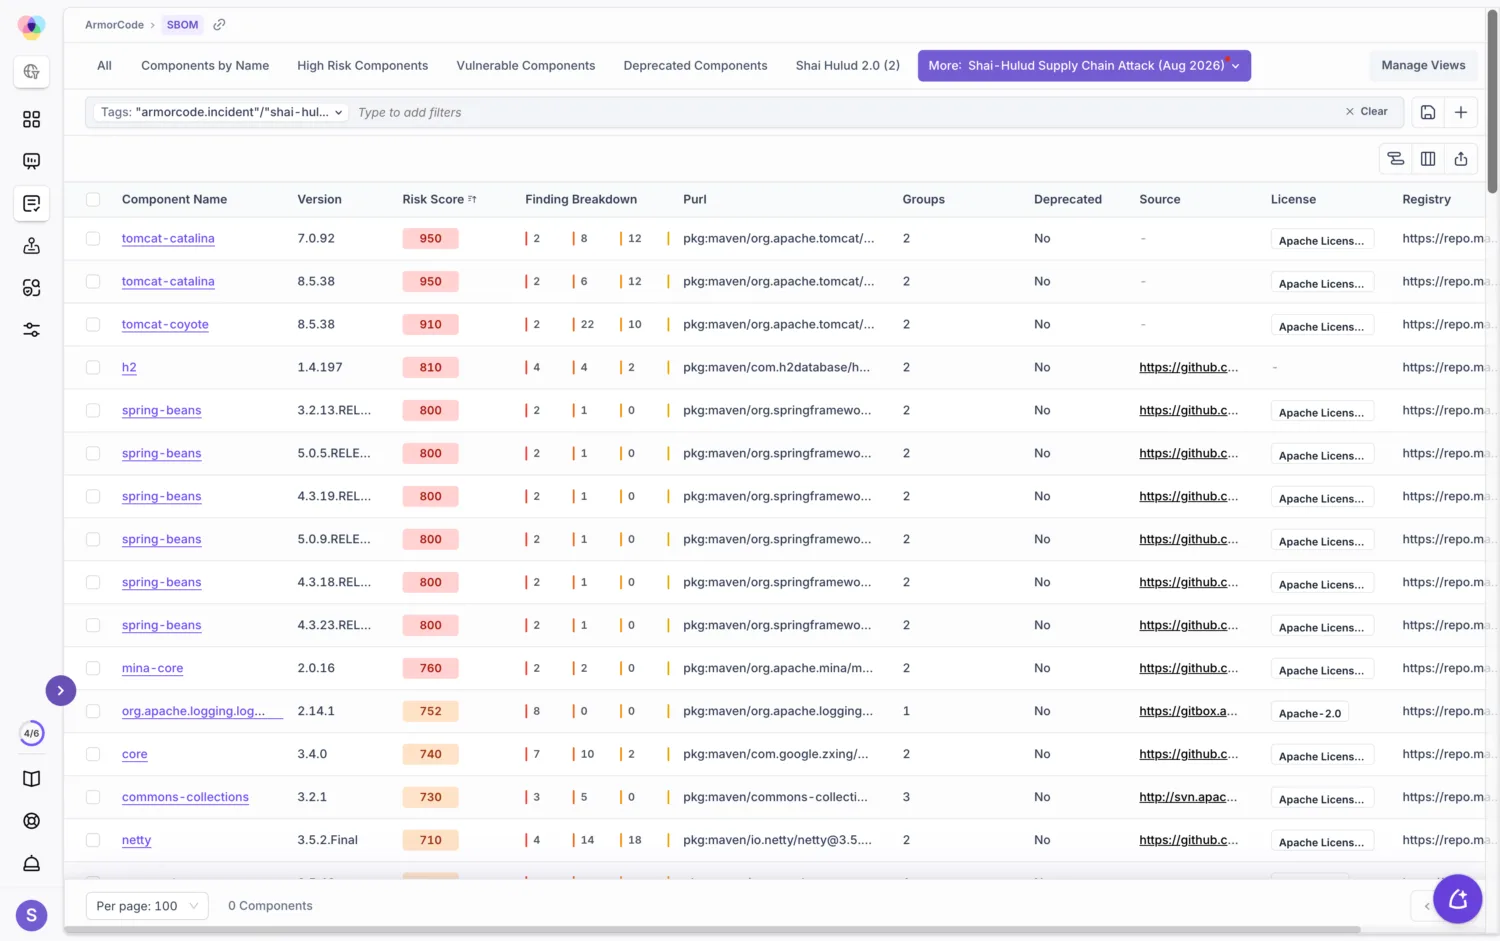Open the Per page 100 dropdown

pyautogui.click(x=147, y=906)
